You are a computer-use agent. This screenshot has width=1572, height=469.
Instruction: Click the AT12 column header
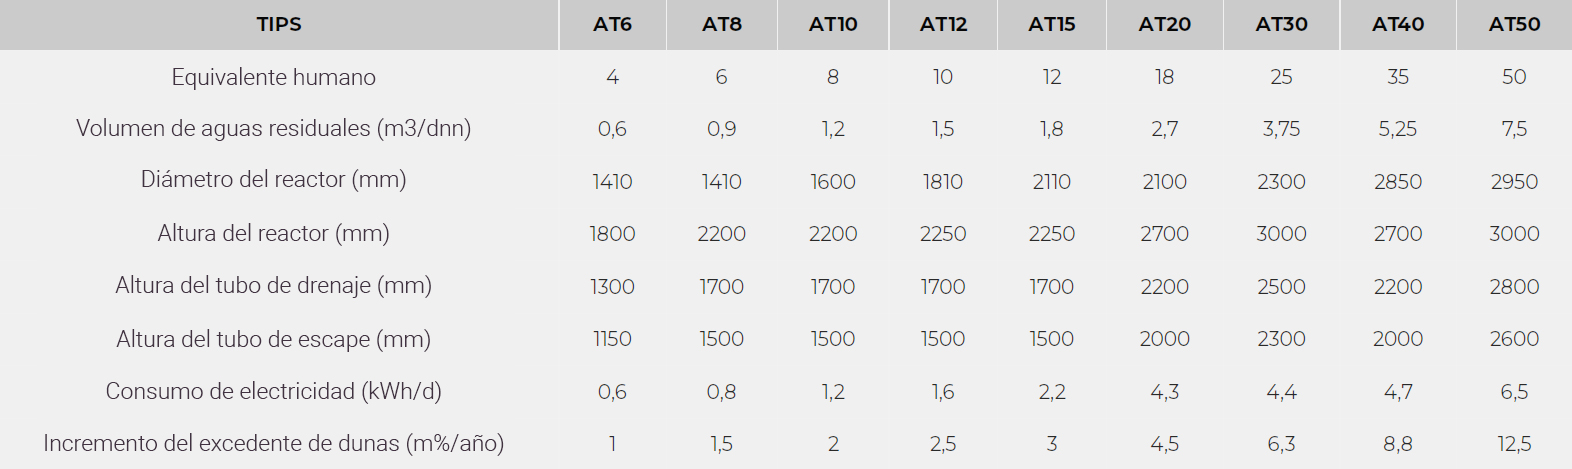943,25
